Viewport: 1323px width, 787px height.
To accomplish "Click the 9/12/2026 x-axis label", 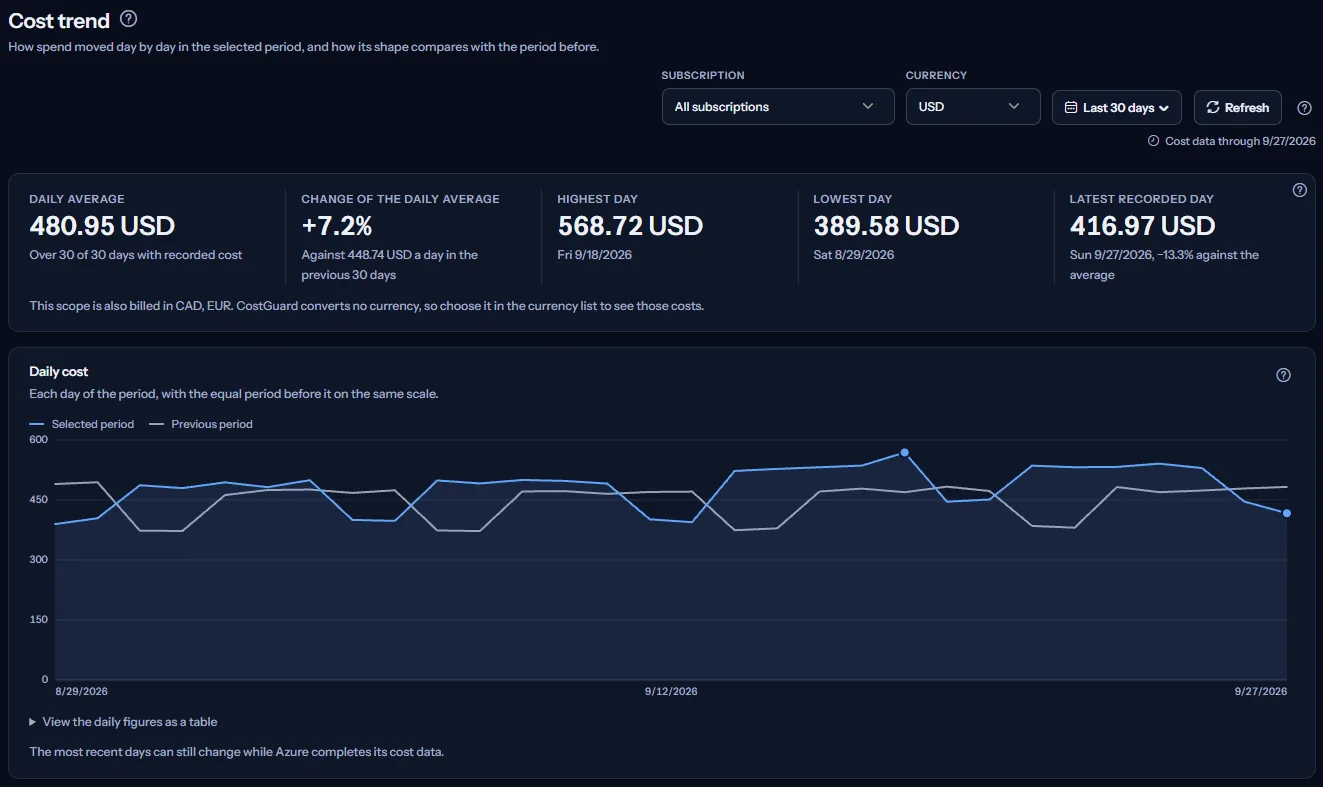I will [x=671, y=692].
